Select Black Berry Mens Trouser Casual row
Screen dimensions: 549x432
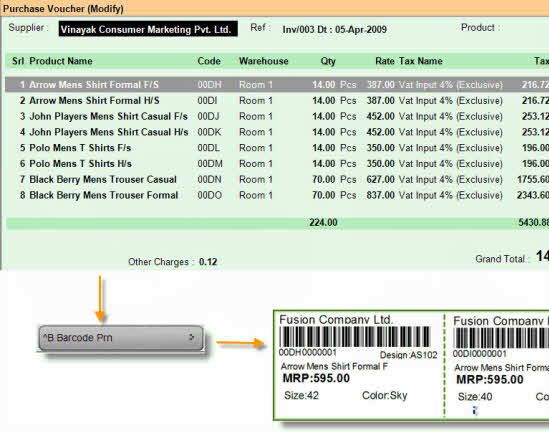[277, 179]
